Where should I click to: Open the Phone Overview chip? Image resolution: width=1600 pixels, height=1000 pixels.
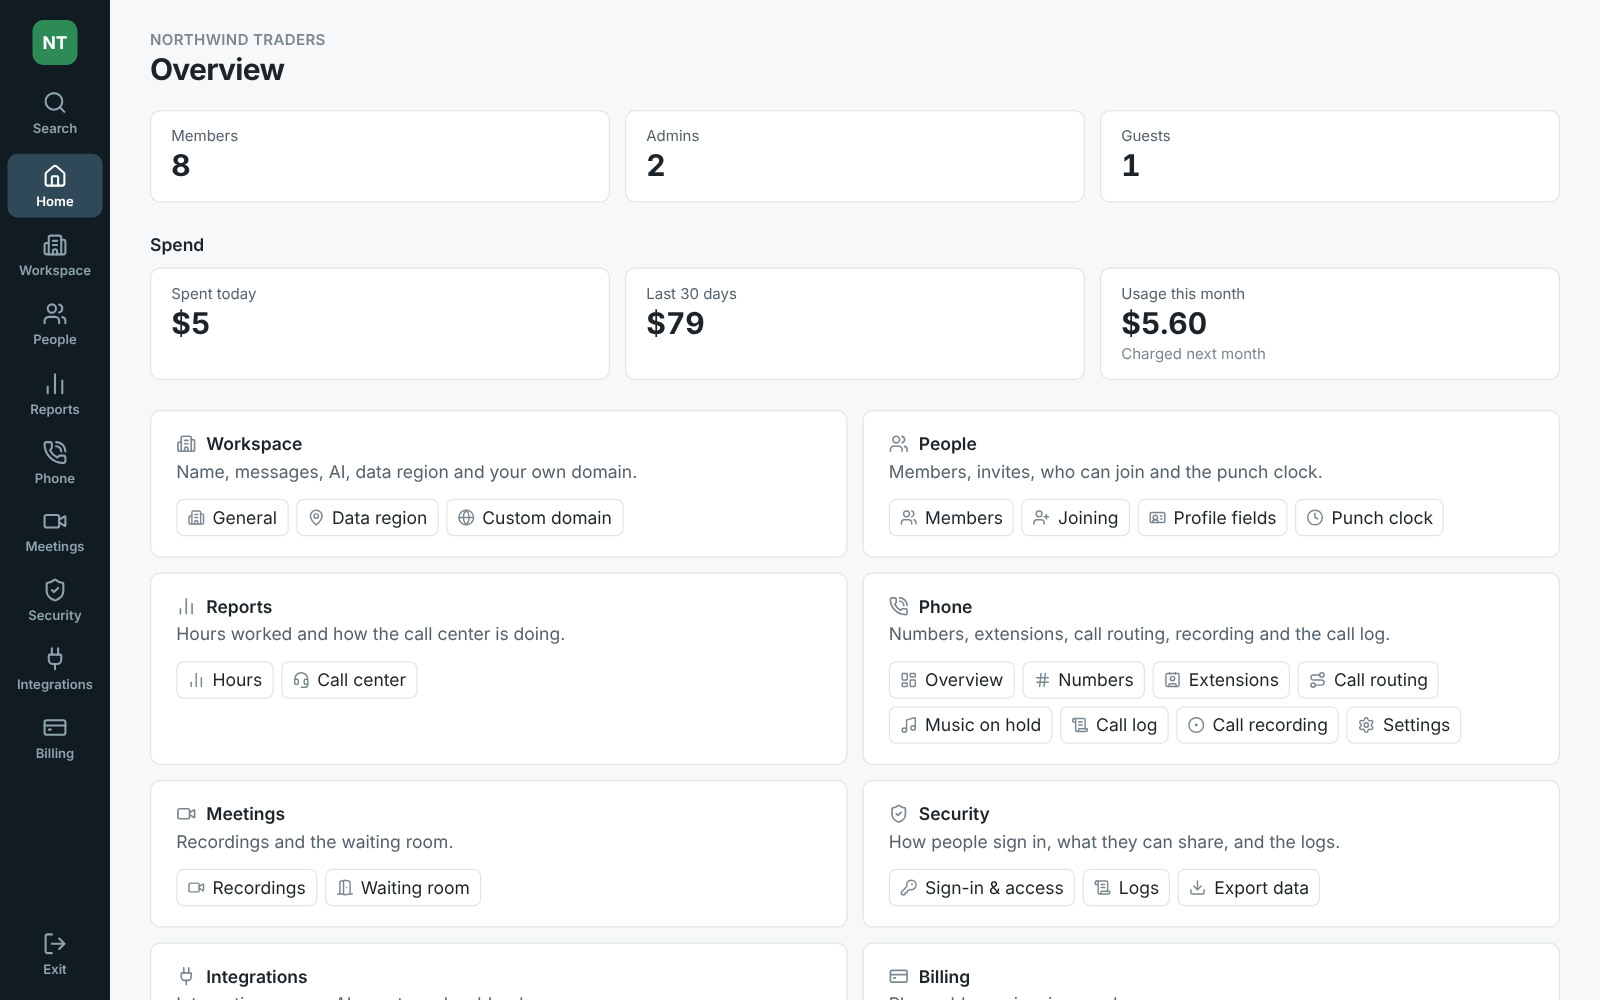tap(952, 680)
